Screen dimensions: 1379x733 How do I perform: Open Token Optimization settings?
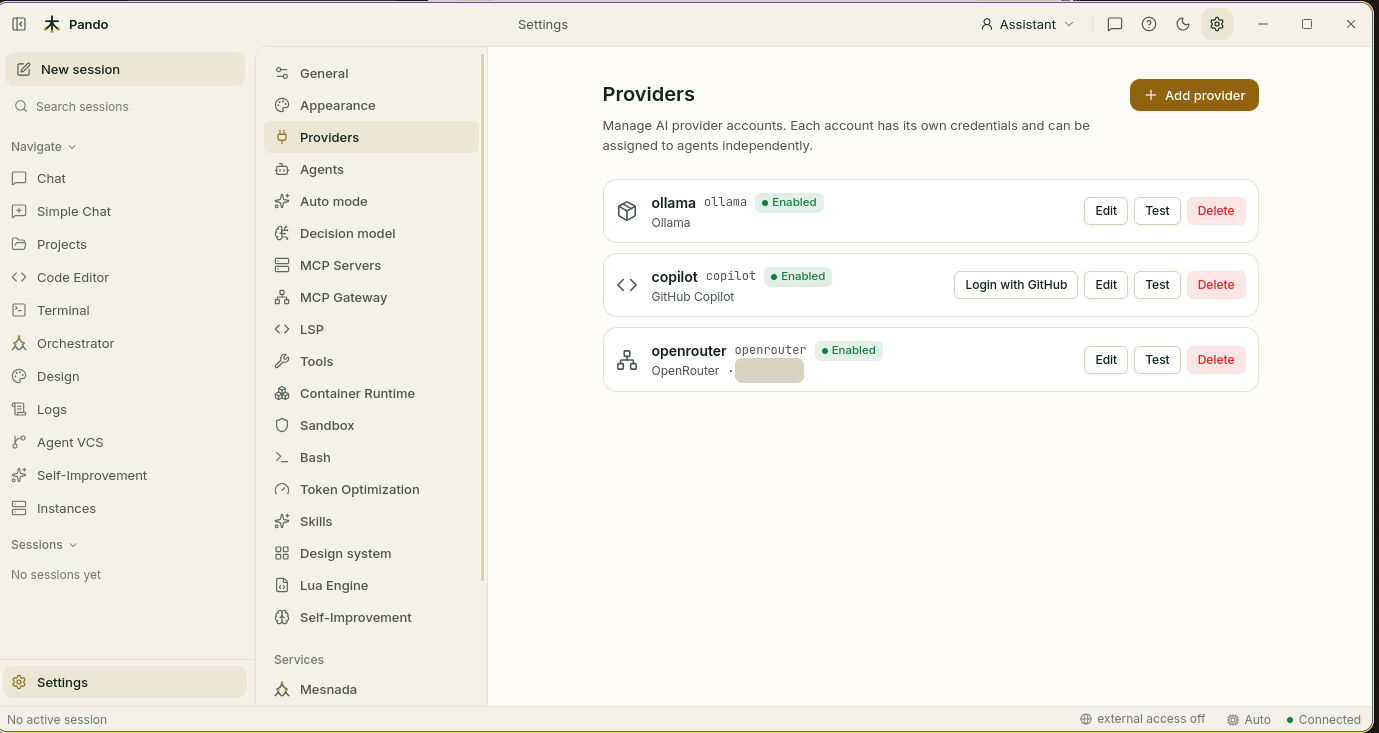371,489
